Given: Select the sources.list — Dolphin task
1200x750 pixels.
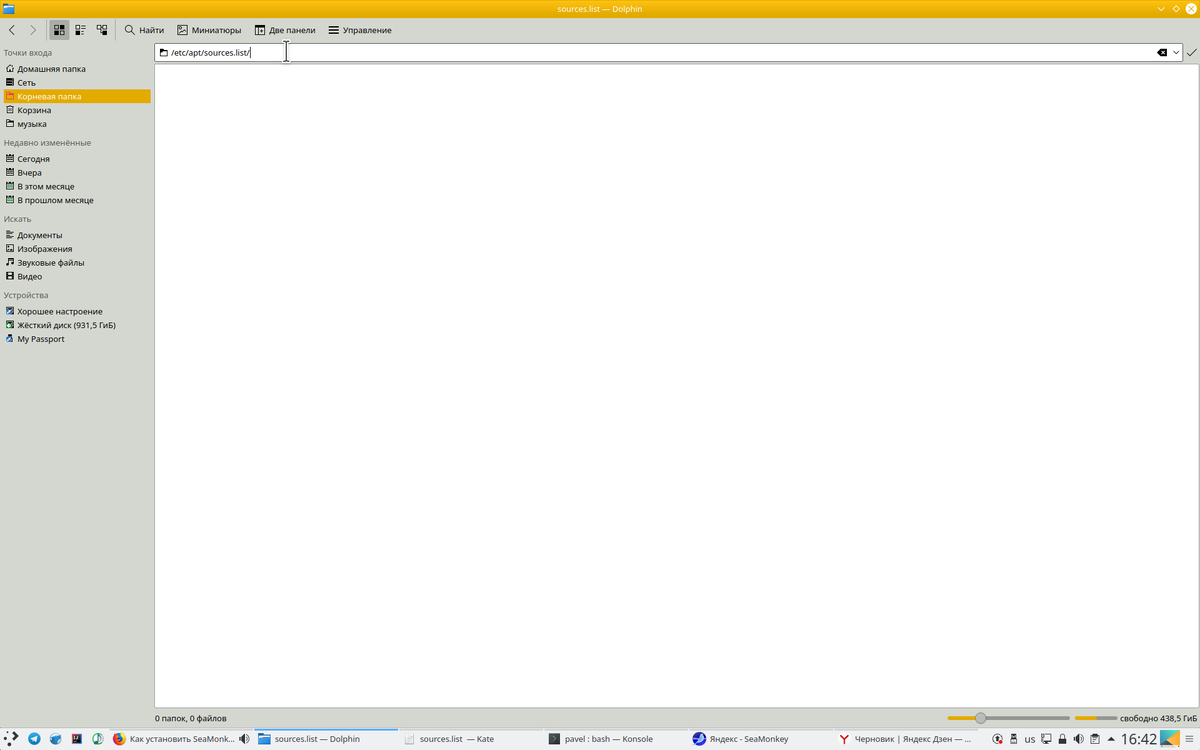Looking at the screenshot, I should (326, 739).
